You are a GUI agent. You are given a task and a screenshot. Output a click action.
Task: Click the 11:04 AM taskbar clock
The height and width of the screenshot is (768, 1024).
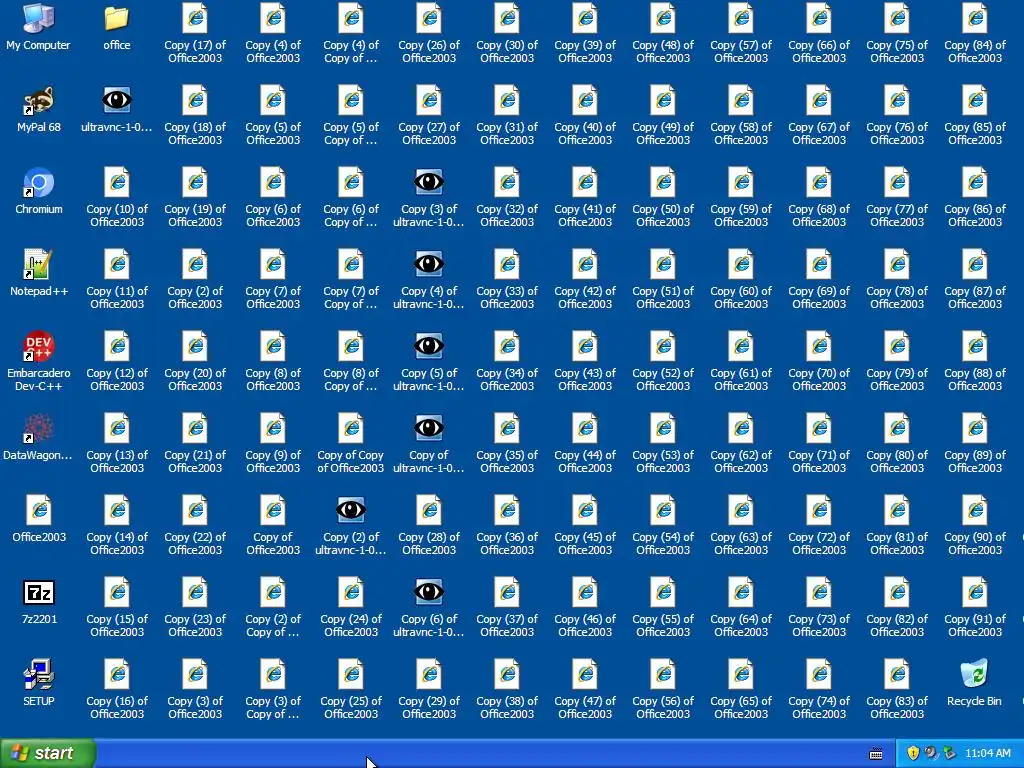pyautogui.click(x=987, y=754)
